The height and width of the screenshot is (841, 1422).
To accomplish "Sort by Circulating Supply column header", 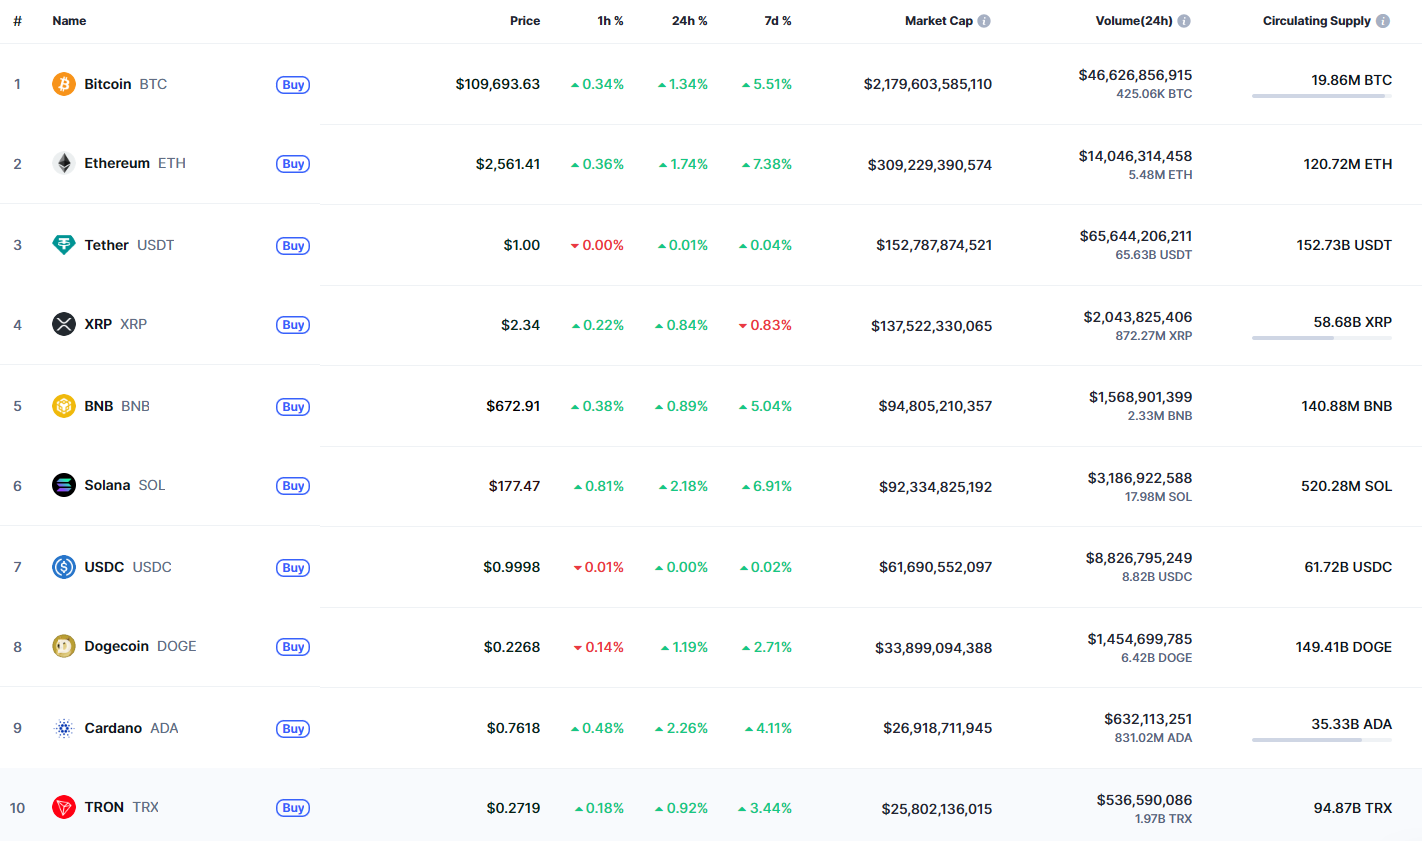I will point(1317,21).
